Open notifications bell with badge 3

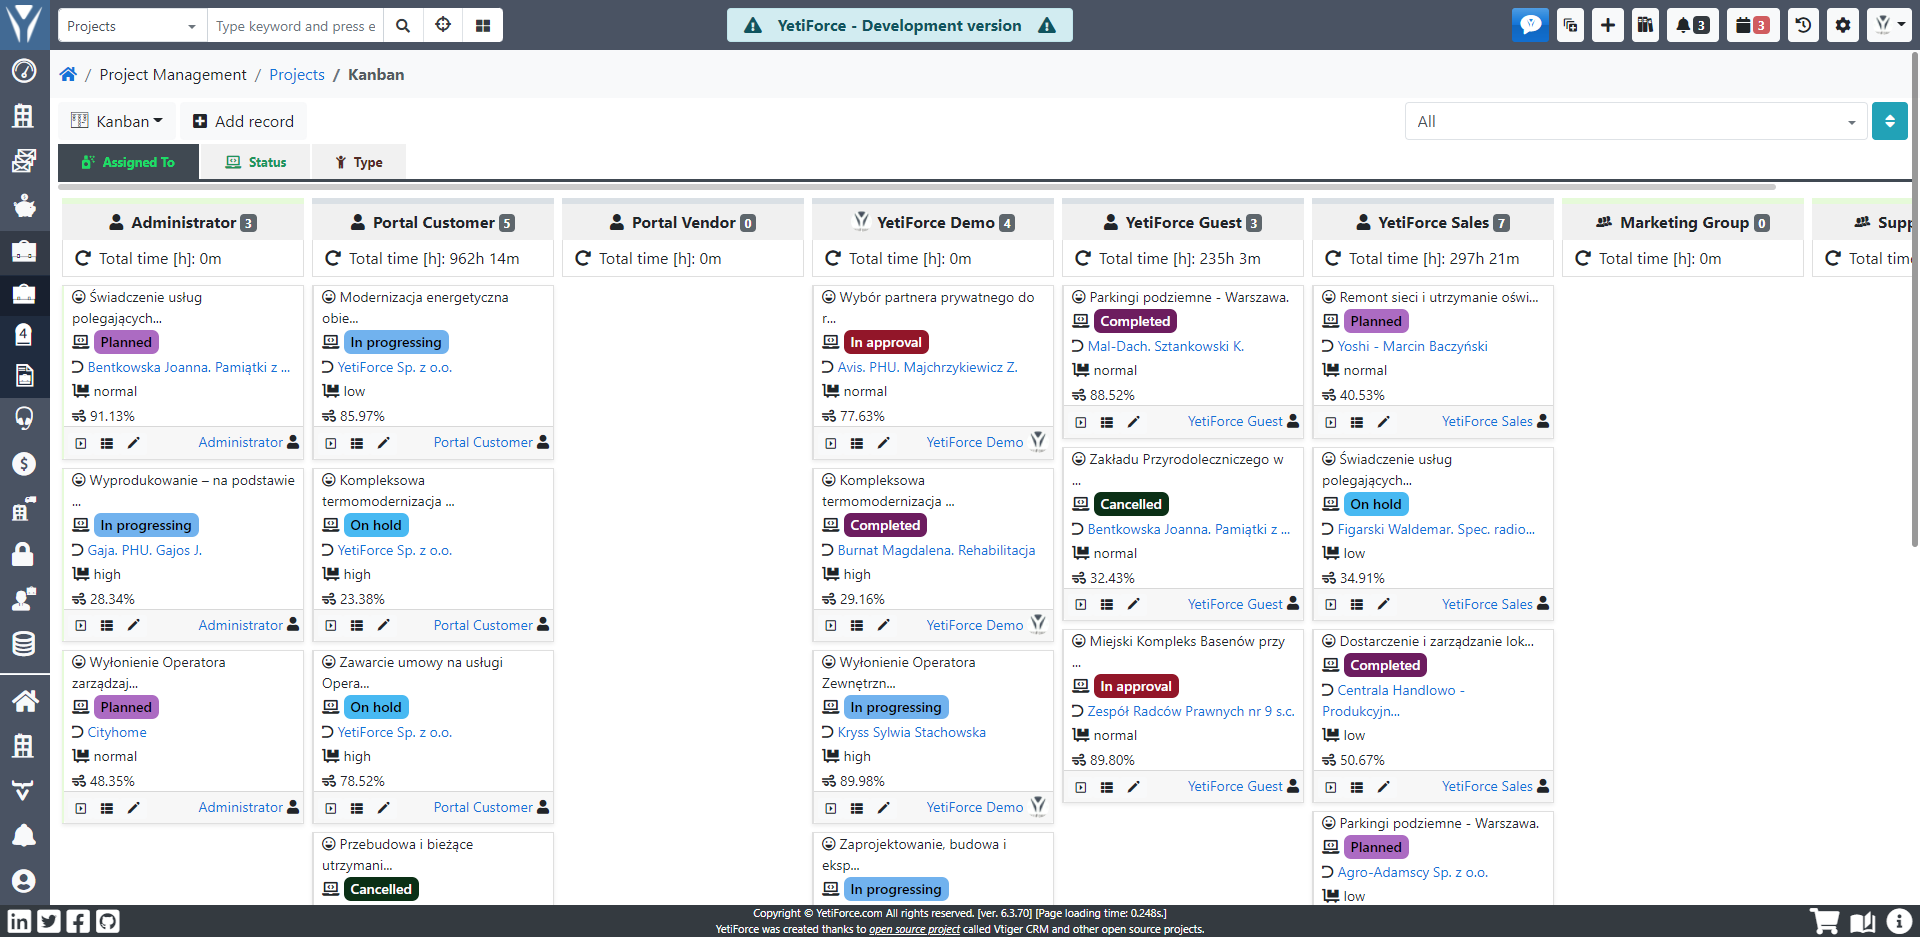tap(1692, 25)
